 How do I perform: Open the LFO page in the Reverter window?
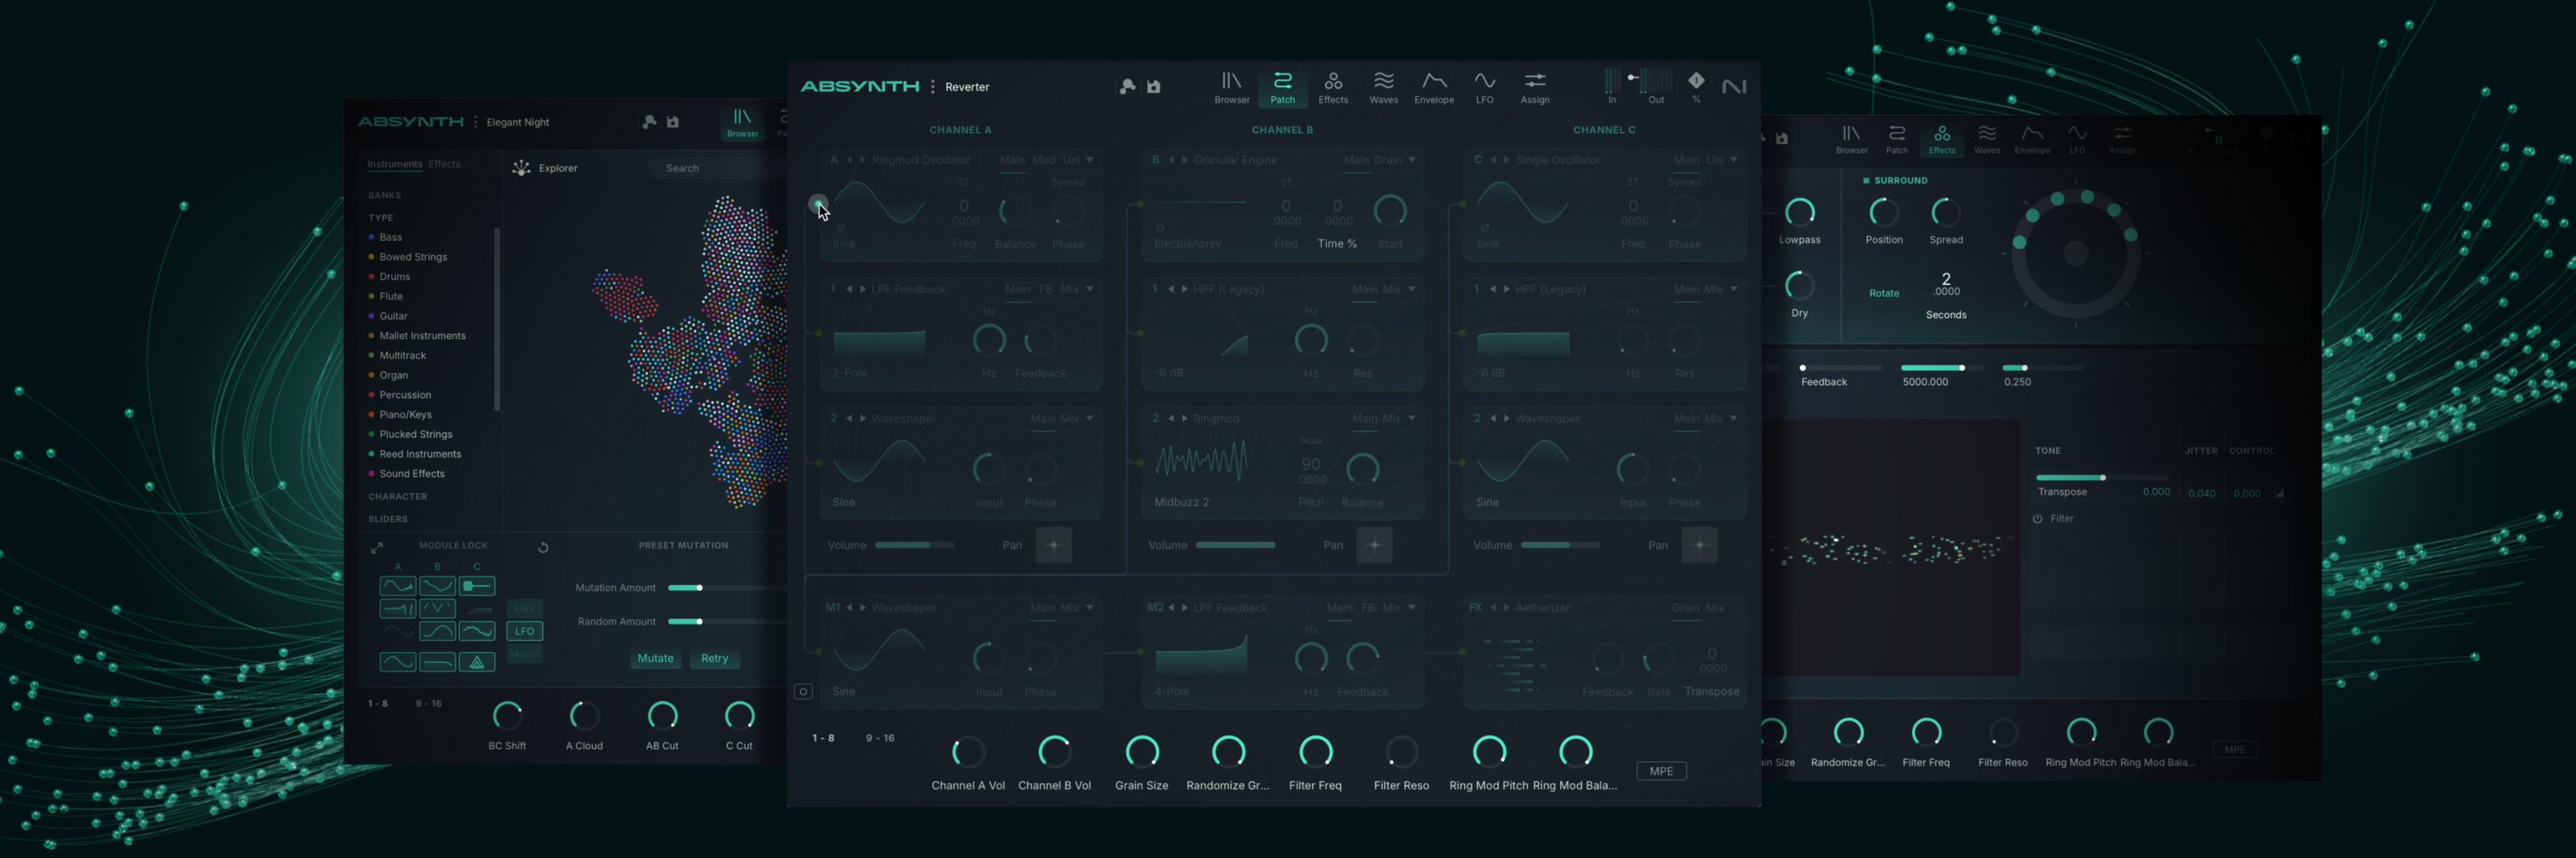pos(1484,86)
